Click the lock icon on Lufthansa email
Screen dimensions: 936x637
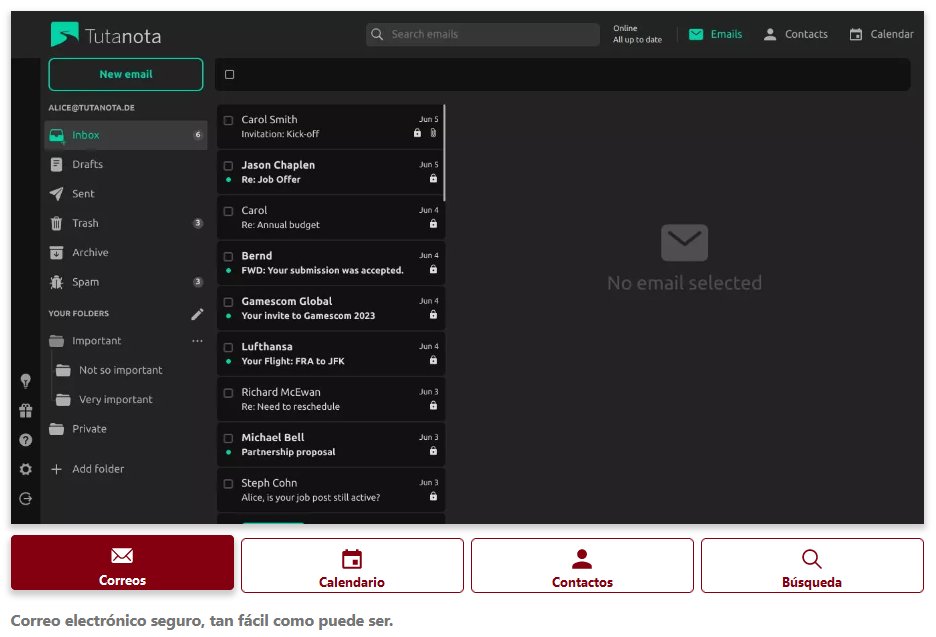tap(433, 360)
